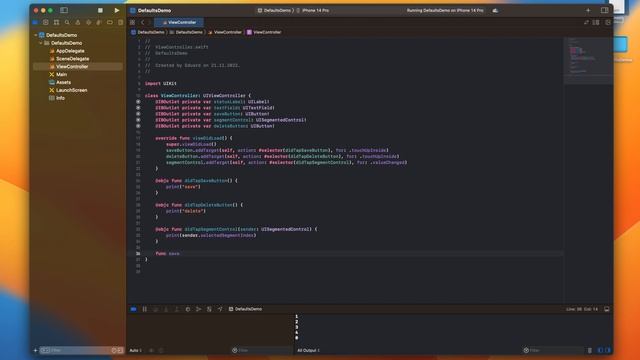Open the Library with the plus button

tap(588, 10)
